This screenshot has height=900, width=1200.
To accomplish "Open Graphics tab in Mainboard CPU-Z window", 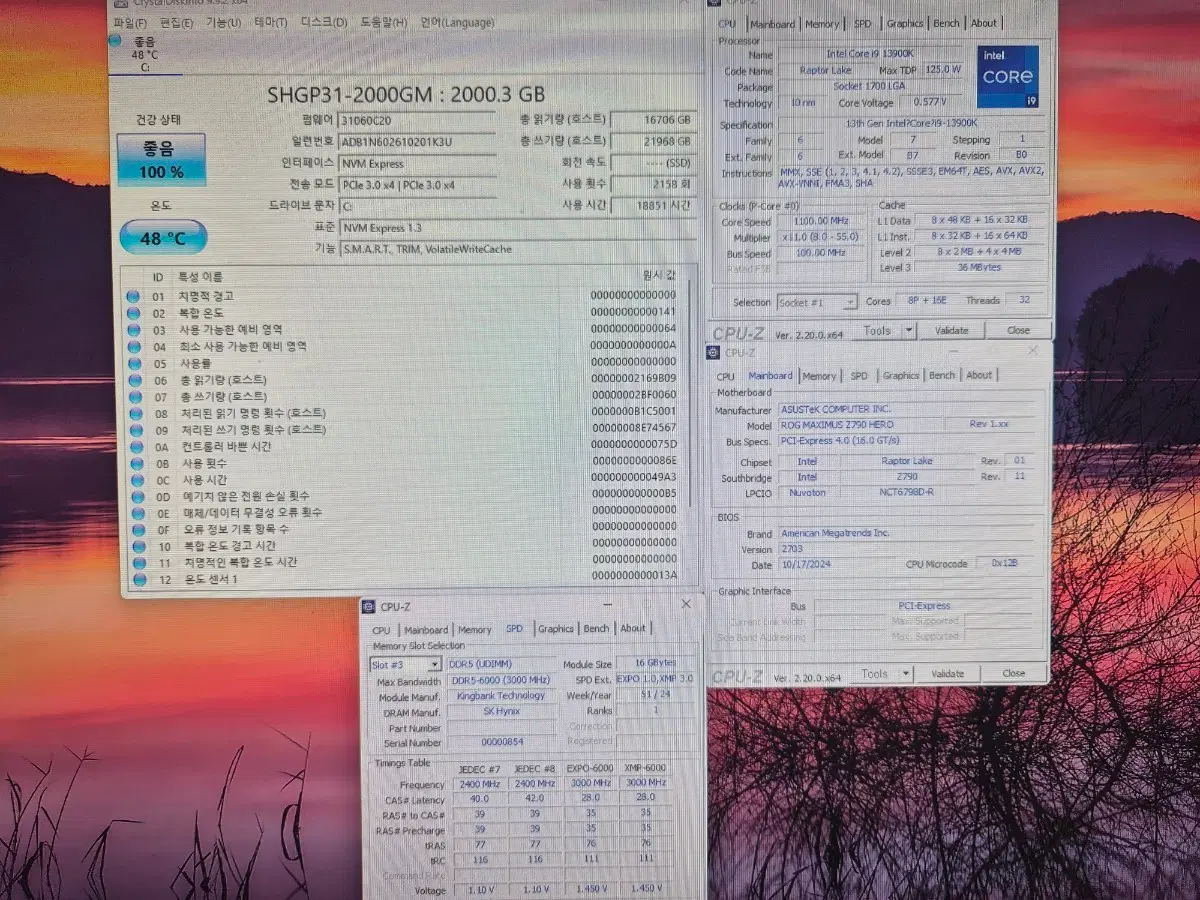I will (x=900, y=375).
